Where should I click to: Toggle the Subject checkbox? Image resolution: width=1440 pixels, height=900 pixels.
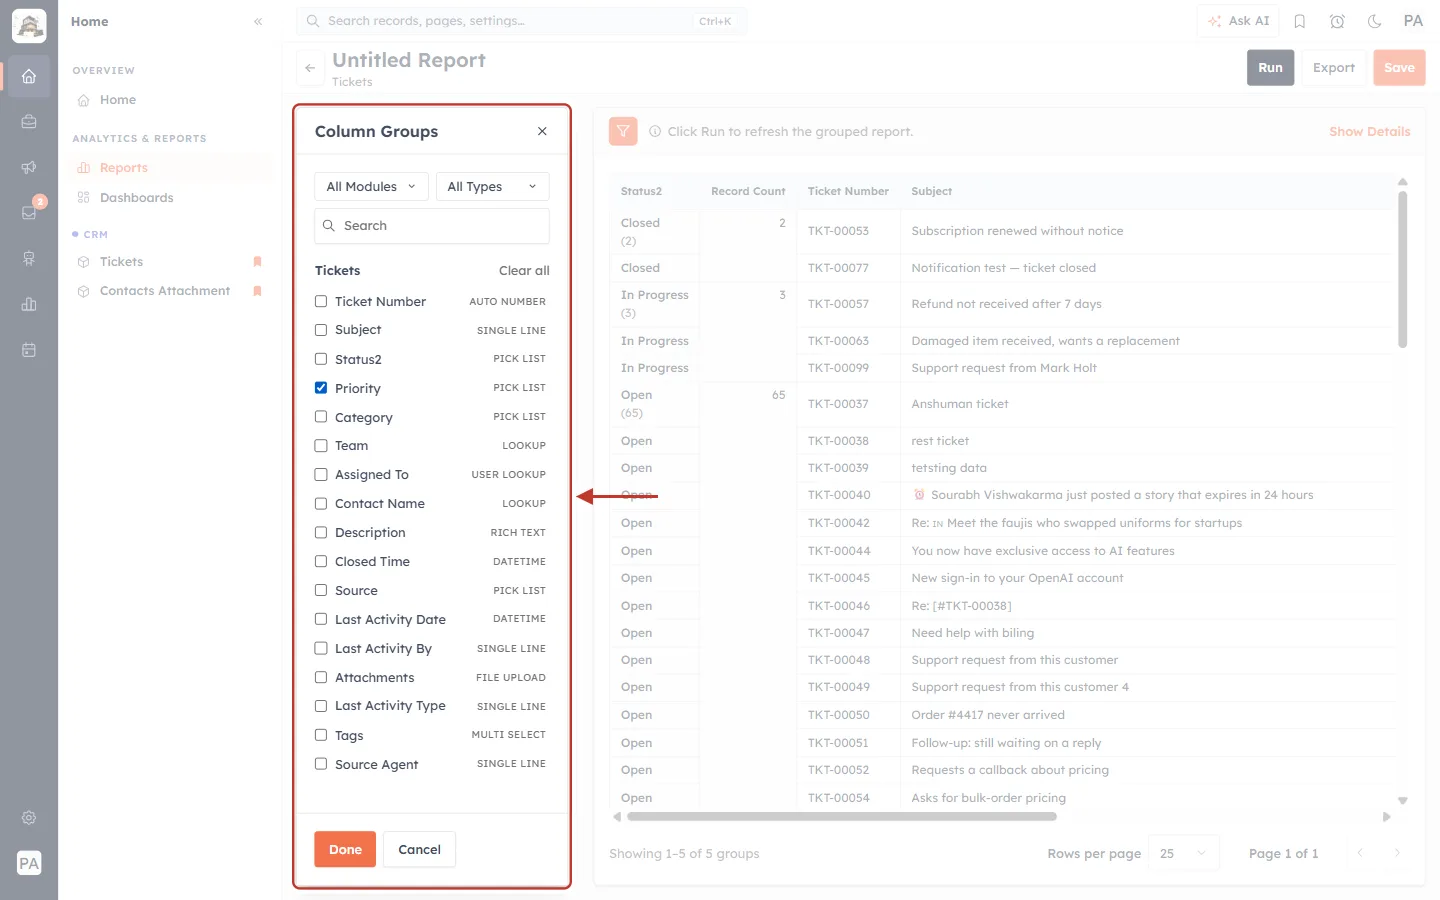point(321,330)
